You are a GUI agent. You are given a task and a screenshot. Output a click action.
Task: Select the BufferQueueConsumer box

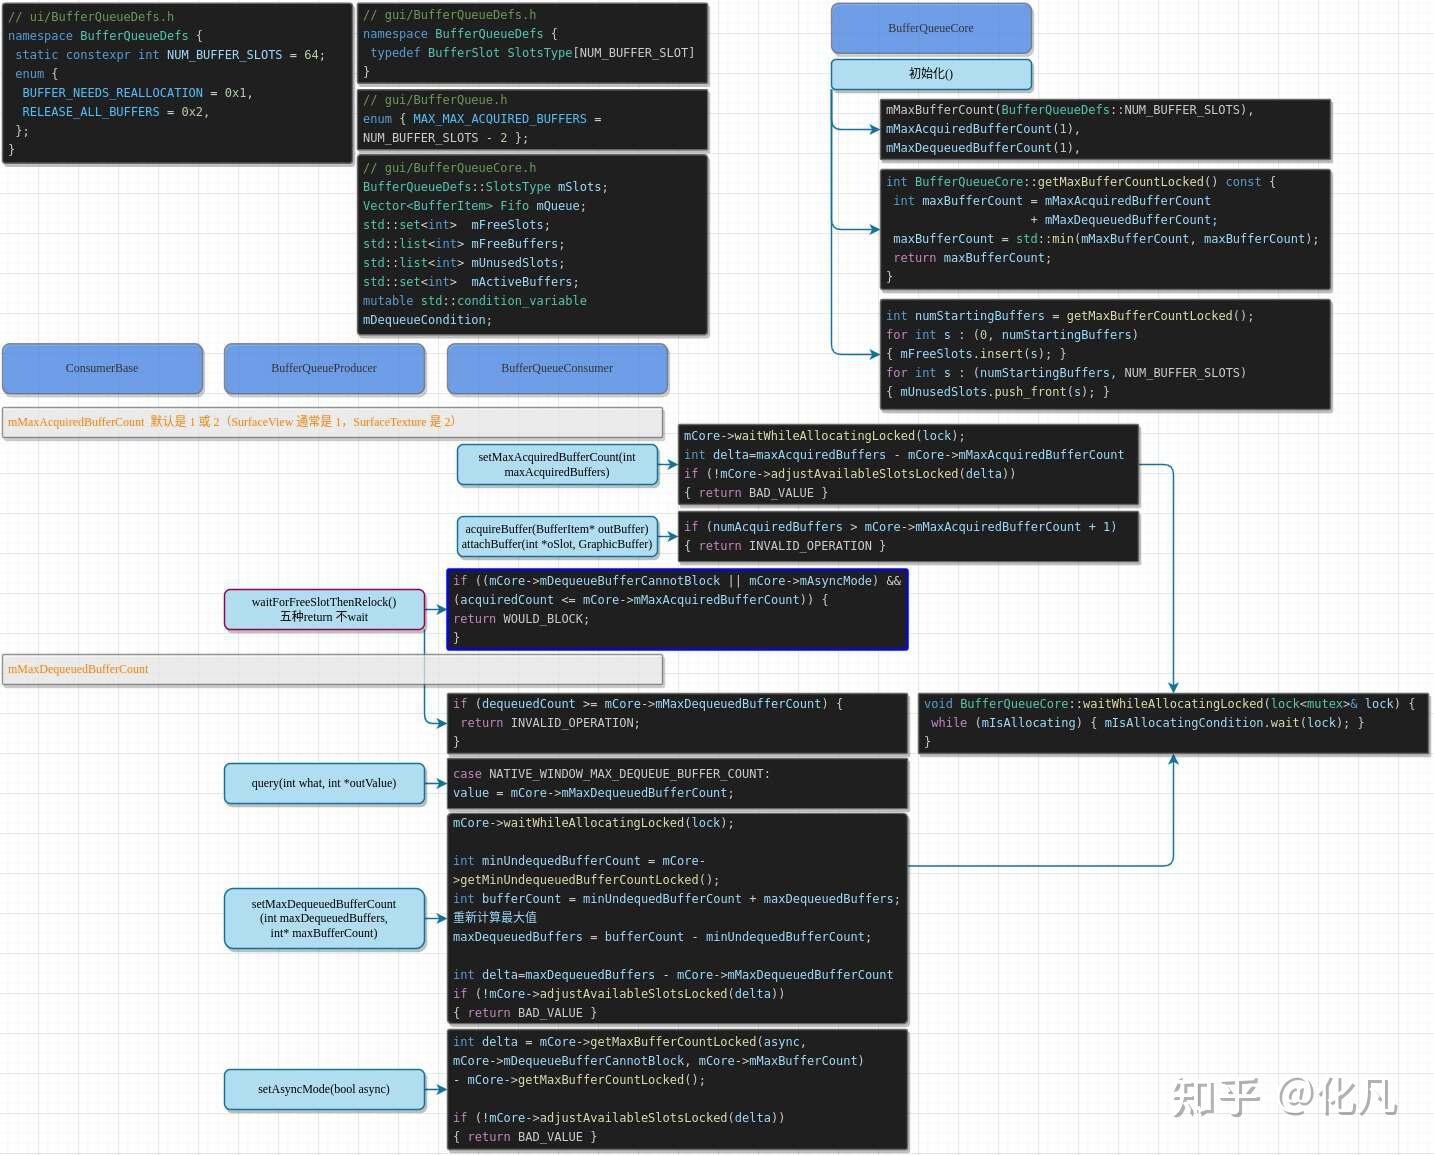coord(557,368)
